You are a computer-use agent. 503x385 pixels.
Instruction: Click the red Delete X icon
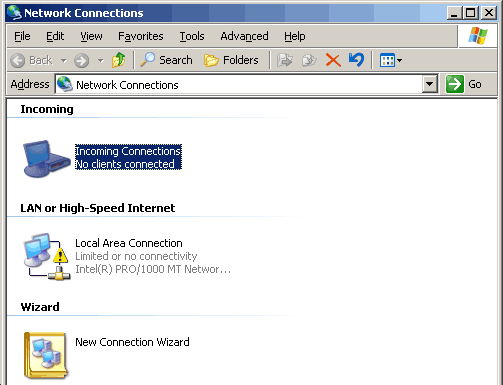pyautogui.click(x=333, y=60)
